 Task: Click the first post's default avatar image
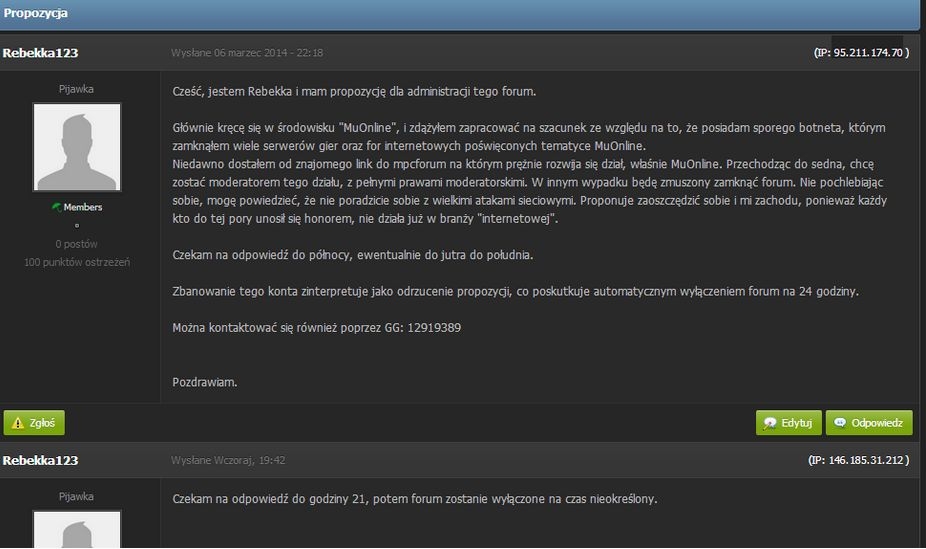tap(77, 147)
